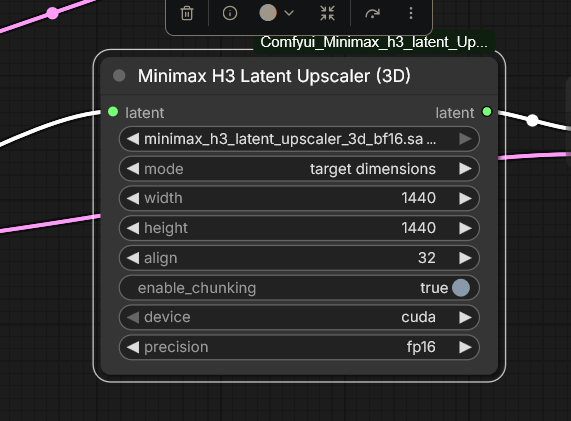571x421 pixels.
Task: Click the Comfyui_Minimax_h3_latent_Up badge label
Action: click(374, 42)
